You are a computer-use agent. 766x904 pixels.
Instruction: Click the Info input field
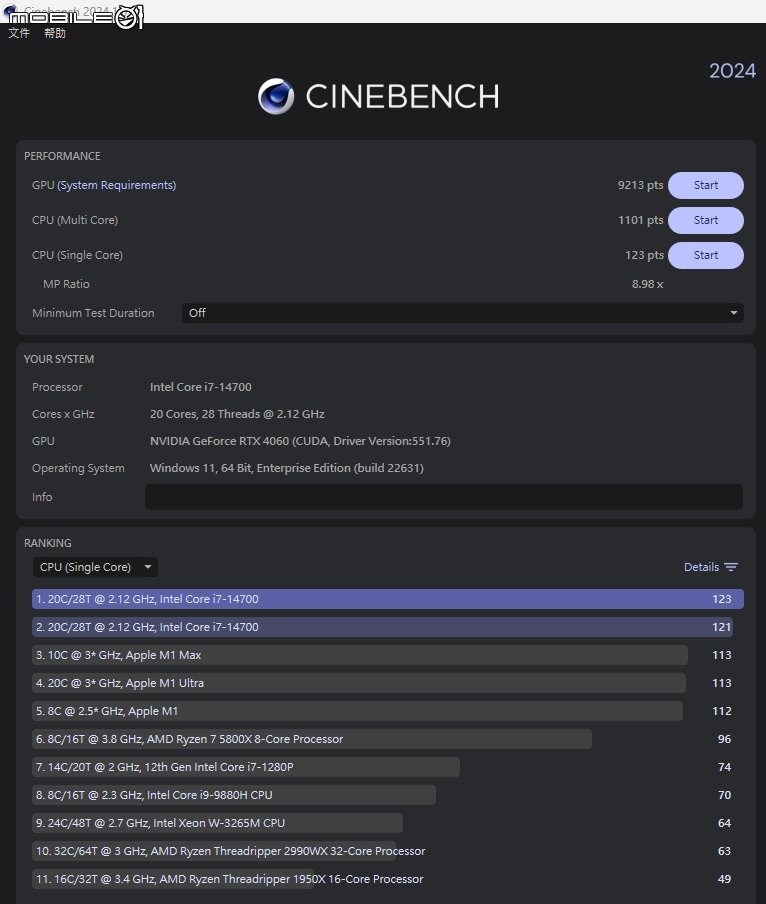pyautogui.click(x=444, y=497)
